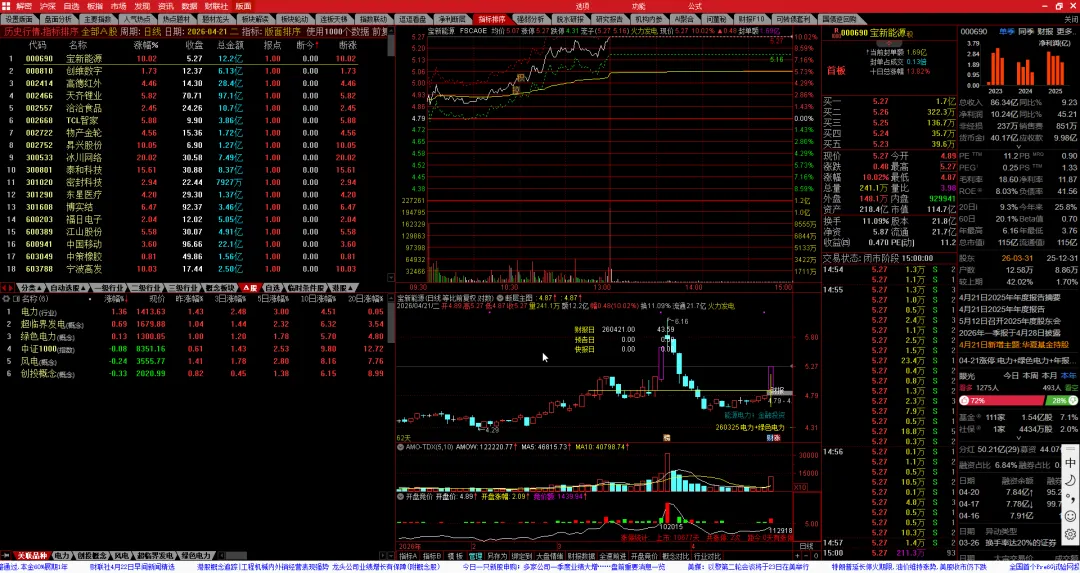1080x573 pixels.
Task: Click the moon icon in floating toolbar
Action: (1070, 480)
